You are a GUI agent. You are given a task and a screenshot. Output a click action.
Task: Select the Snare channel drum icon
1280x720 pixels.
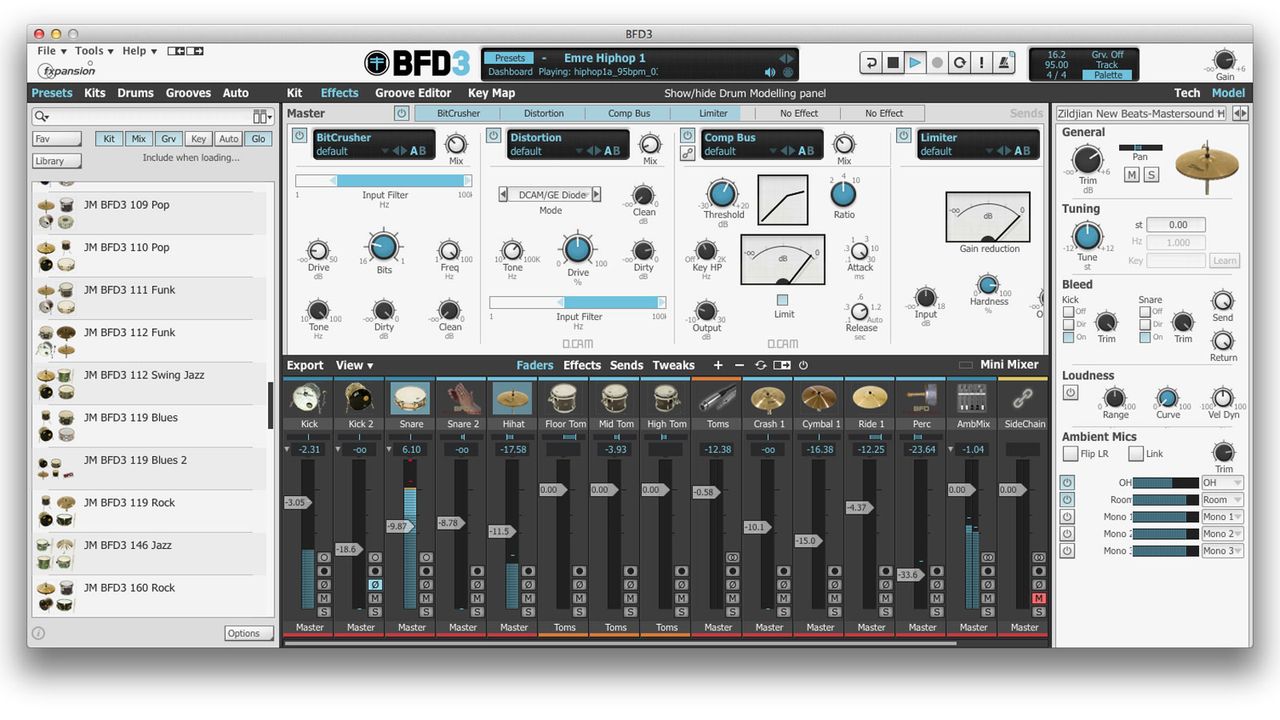point(411,398)
